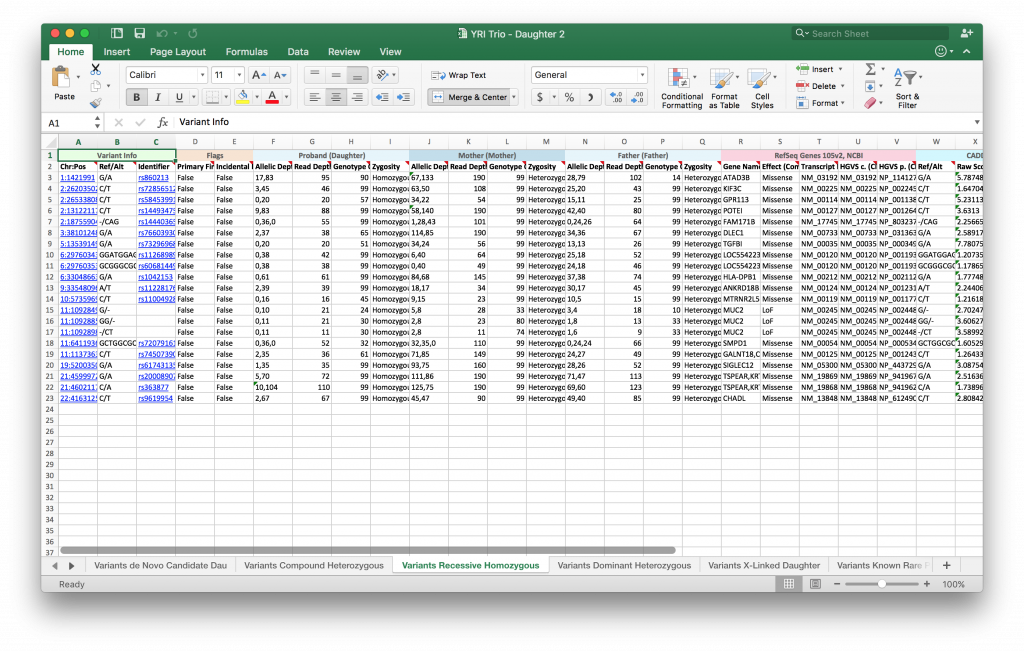Click Decrease Decimal icon

(637, 97)
